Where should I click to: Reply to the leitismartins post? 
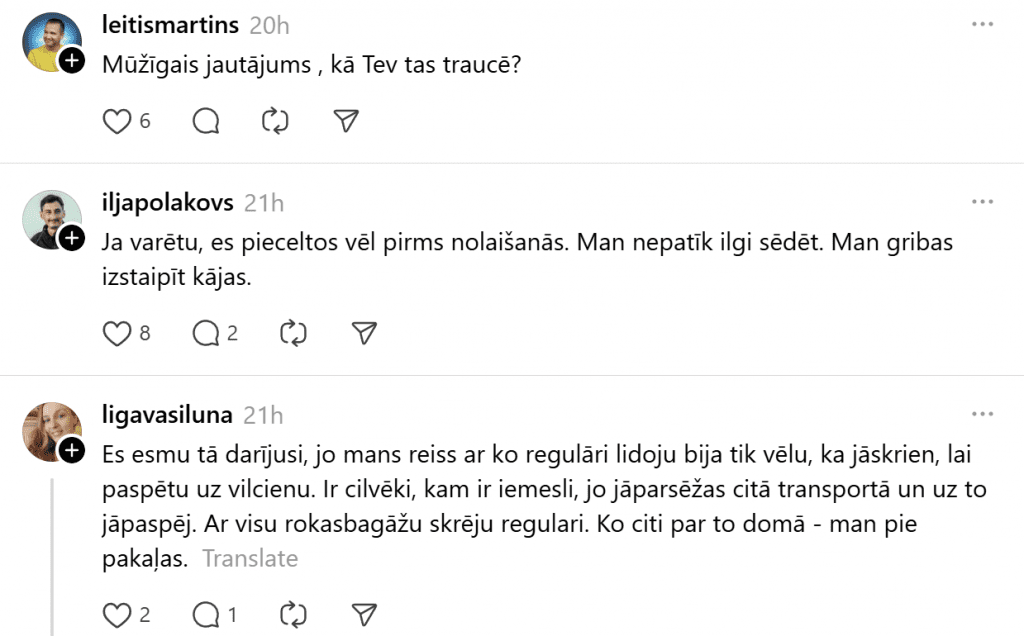[206, 121]
